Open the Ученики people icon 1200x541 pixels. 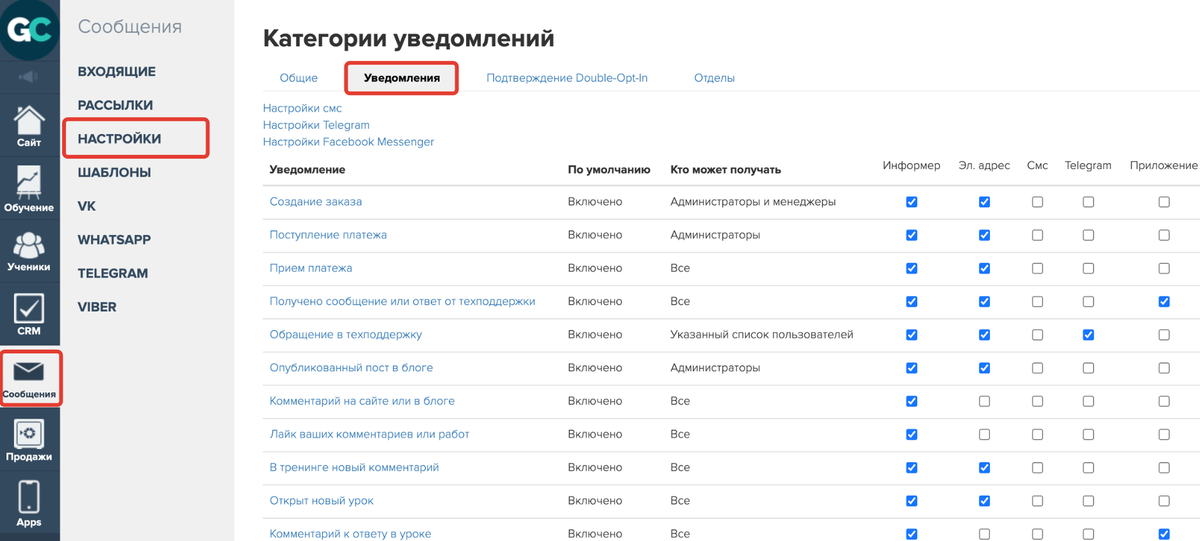pos(29,250)
